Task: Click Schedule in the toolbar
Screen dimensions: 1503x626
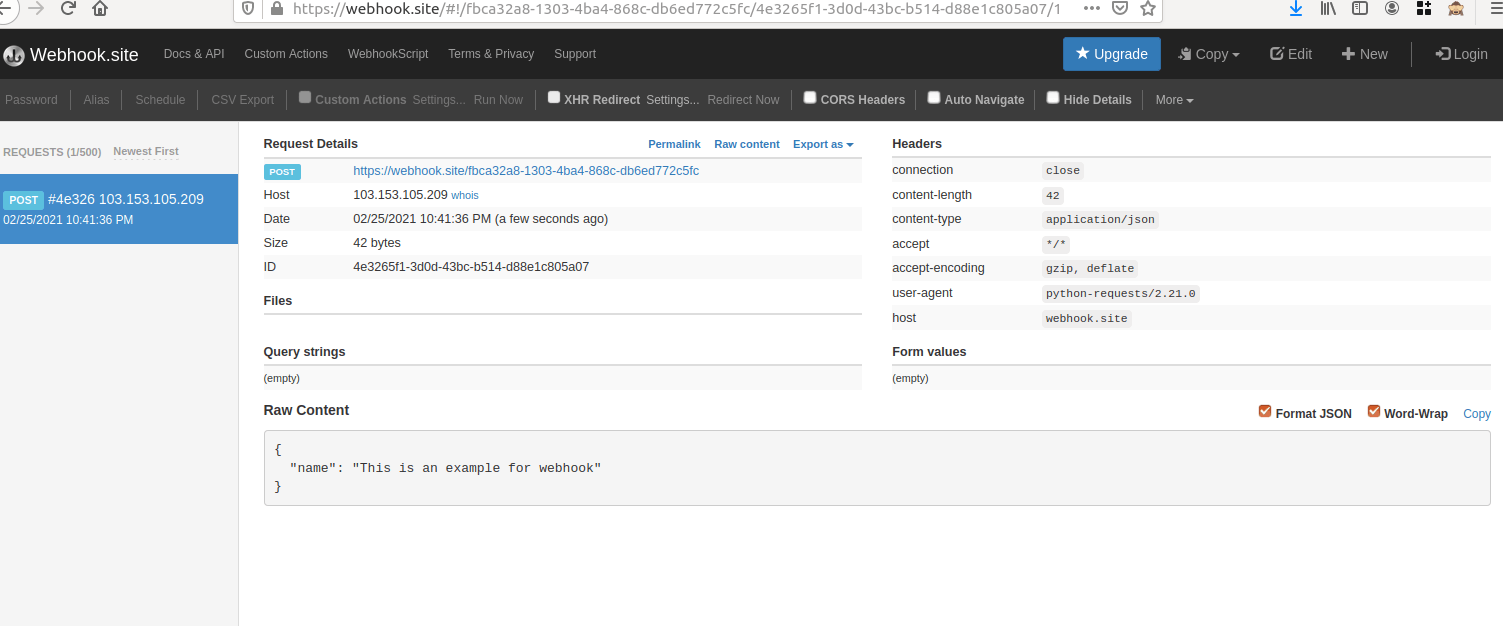Action: tap(160, 100)
